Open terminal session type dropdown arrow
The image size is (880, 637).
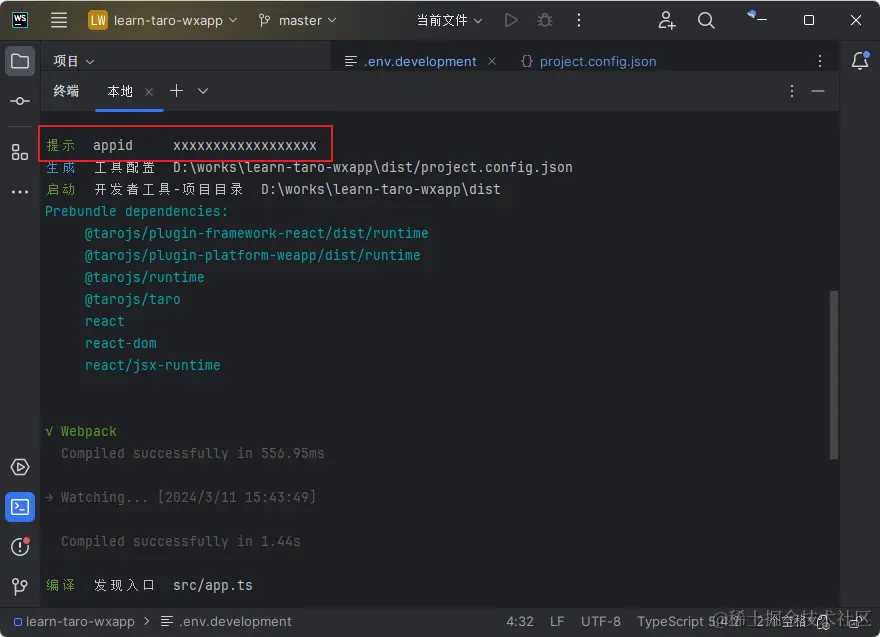(203, 91)
